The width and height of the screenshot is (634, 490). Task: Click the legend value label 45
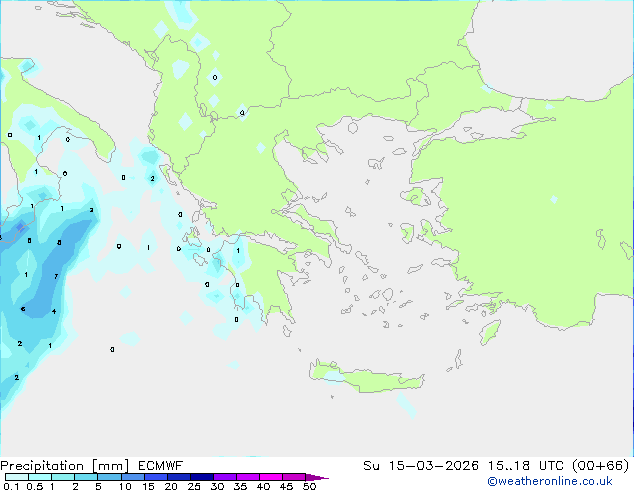tap(286, 486)
